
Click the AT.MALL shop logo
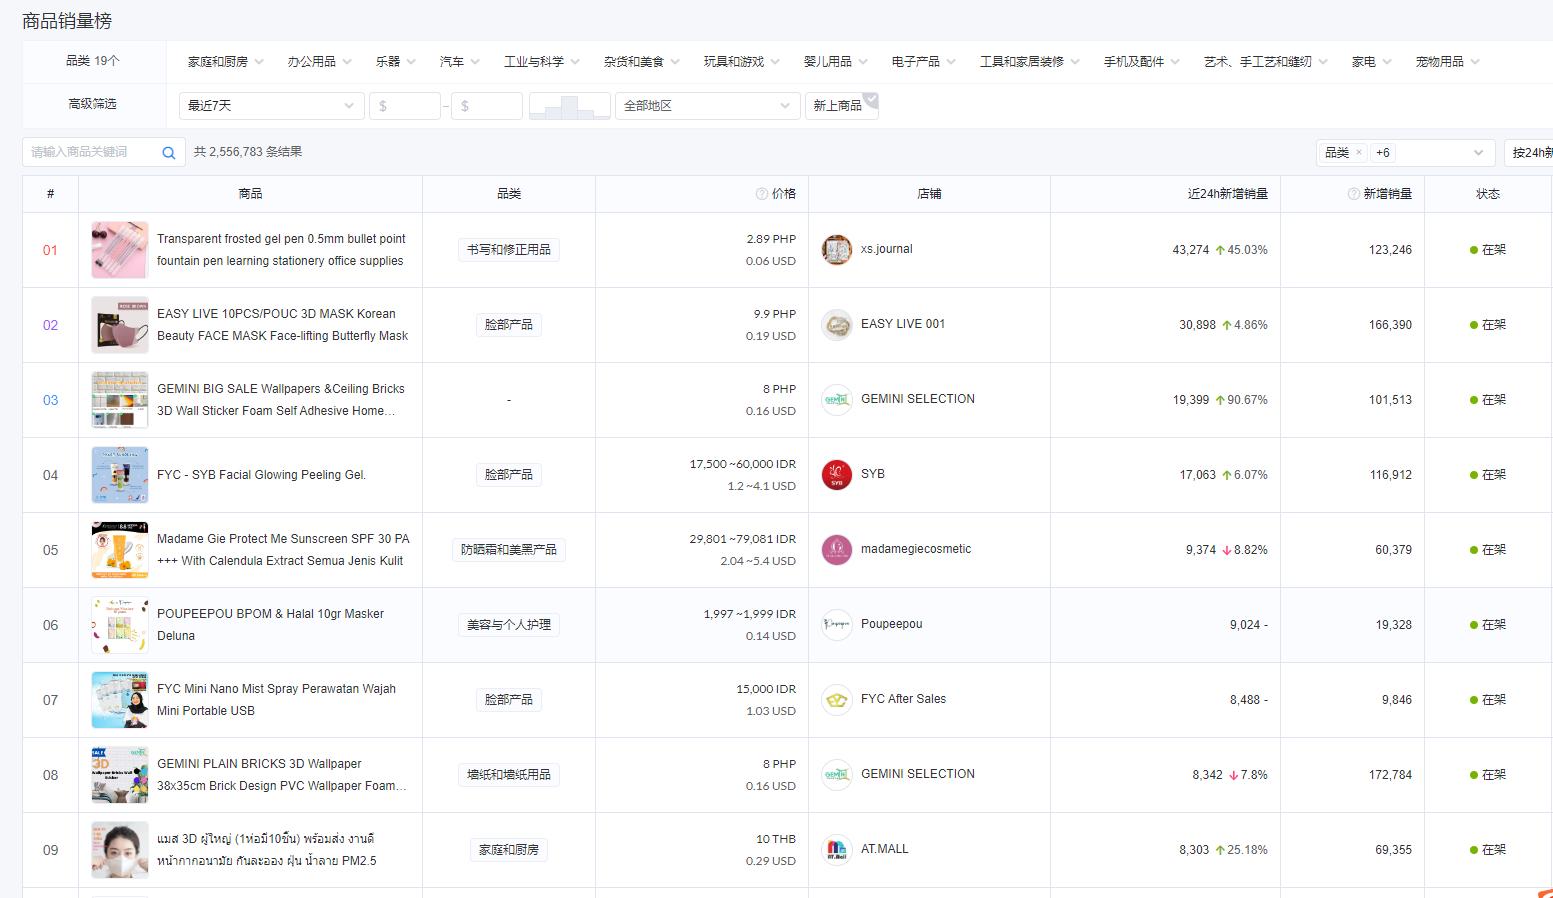pos(837,850)
